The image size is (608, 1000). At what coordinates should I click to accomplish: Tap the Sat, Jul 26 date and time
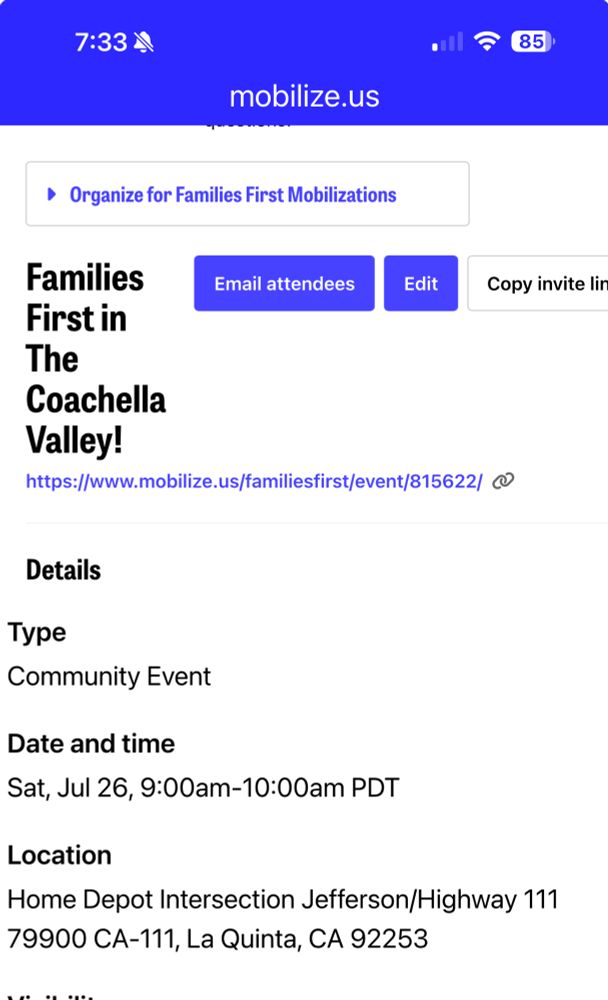click(x=203, y=788)
